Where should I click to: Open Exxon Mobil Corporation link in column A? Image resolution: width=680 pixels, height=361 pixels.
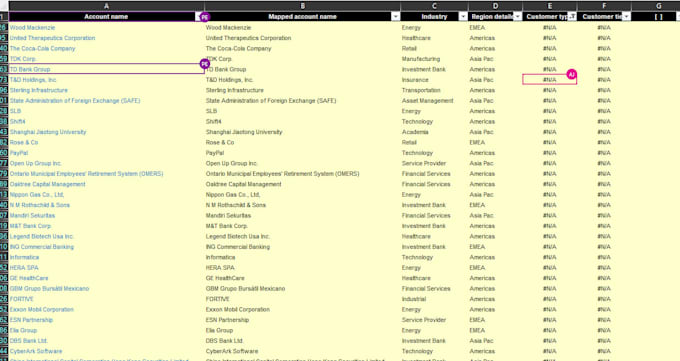click(42, 309)
